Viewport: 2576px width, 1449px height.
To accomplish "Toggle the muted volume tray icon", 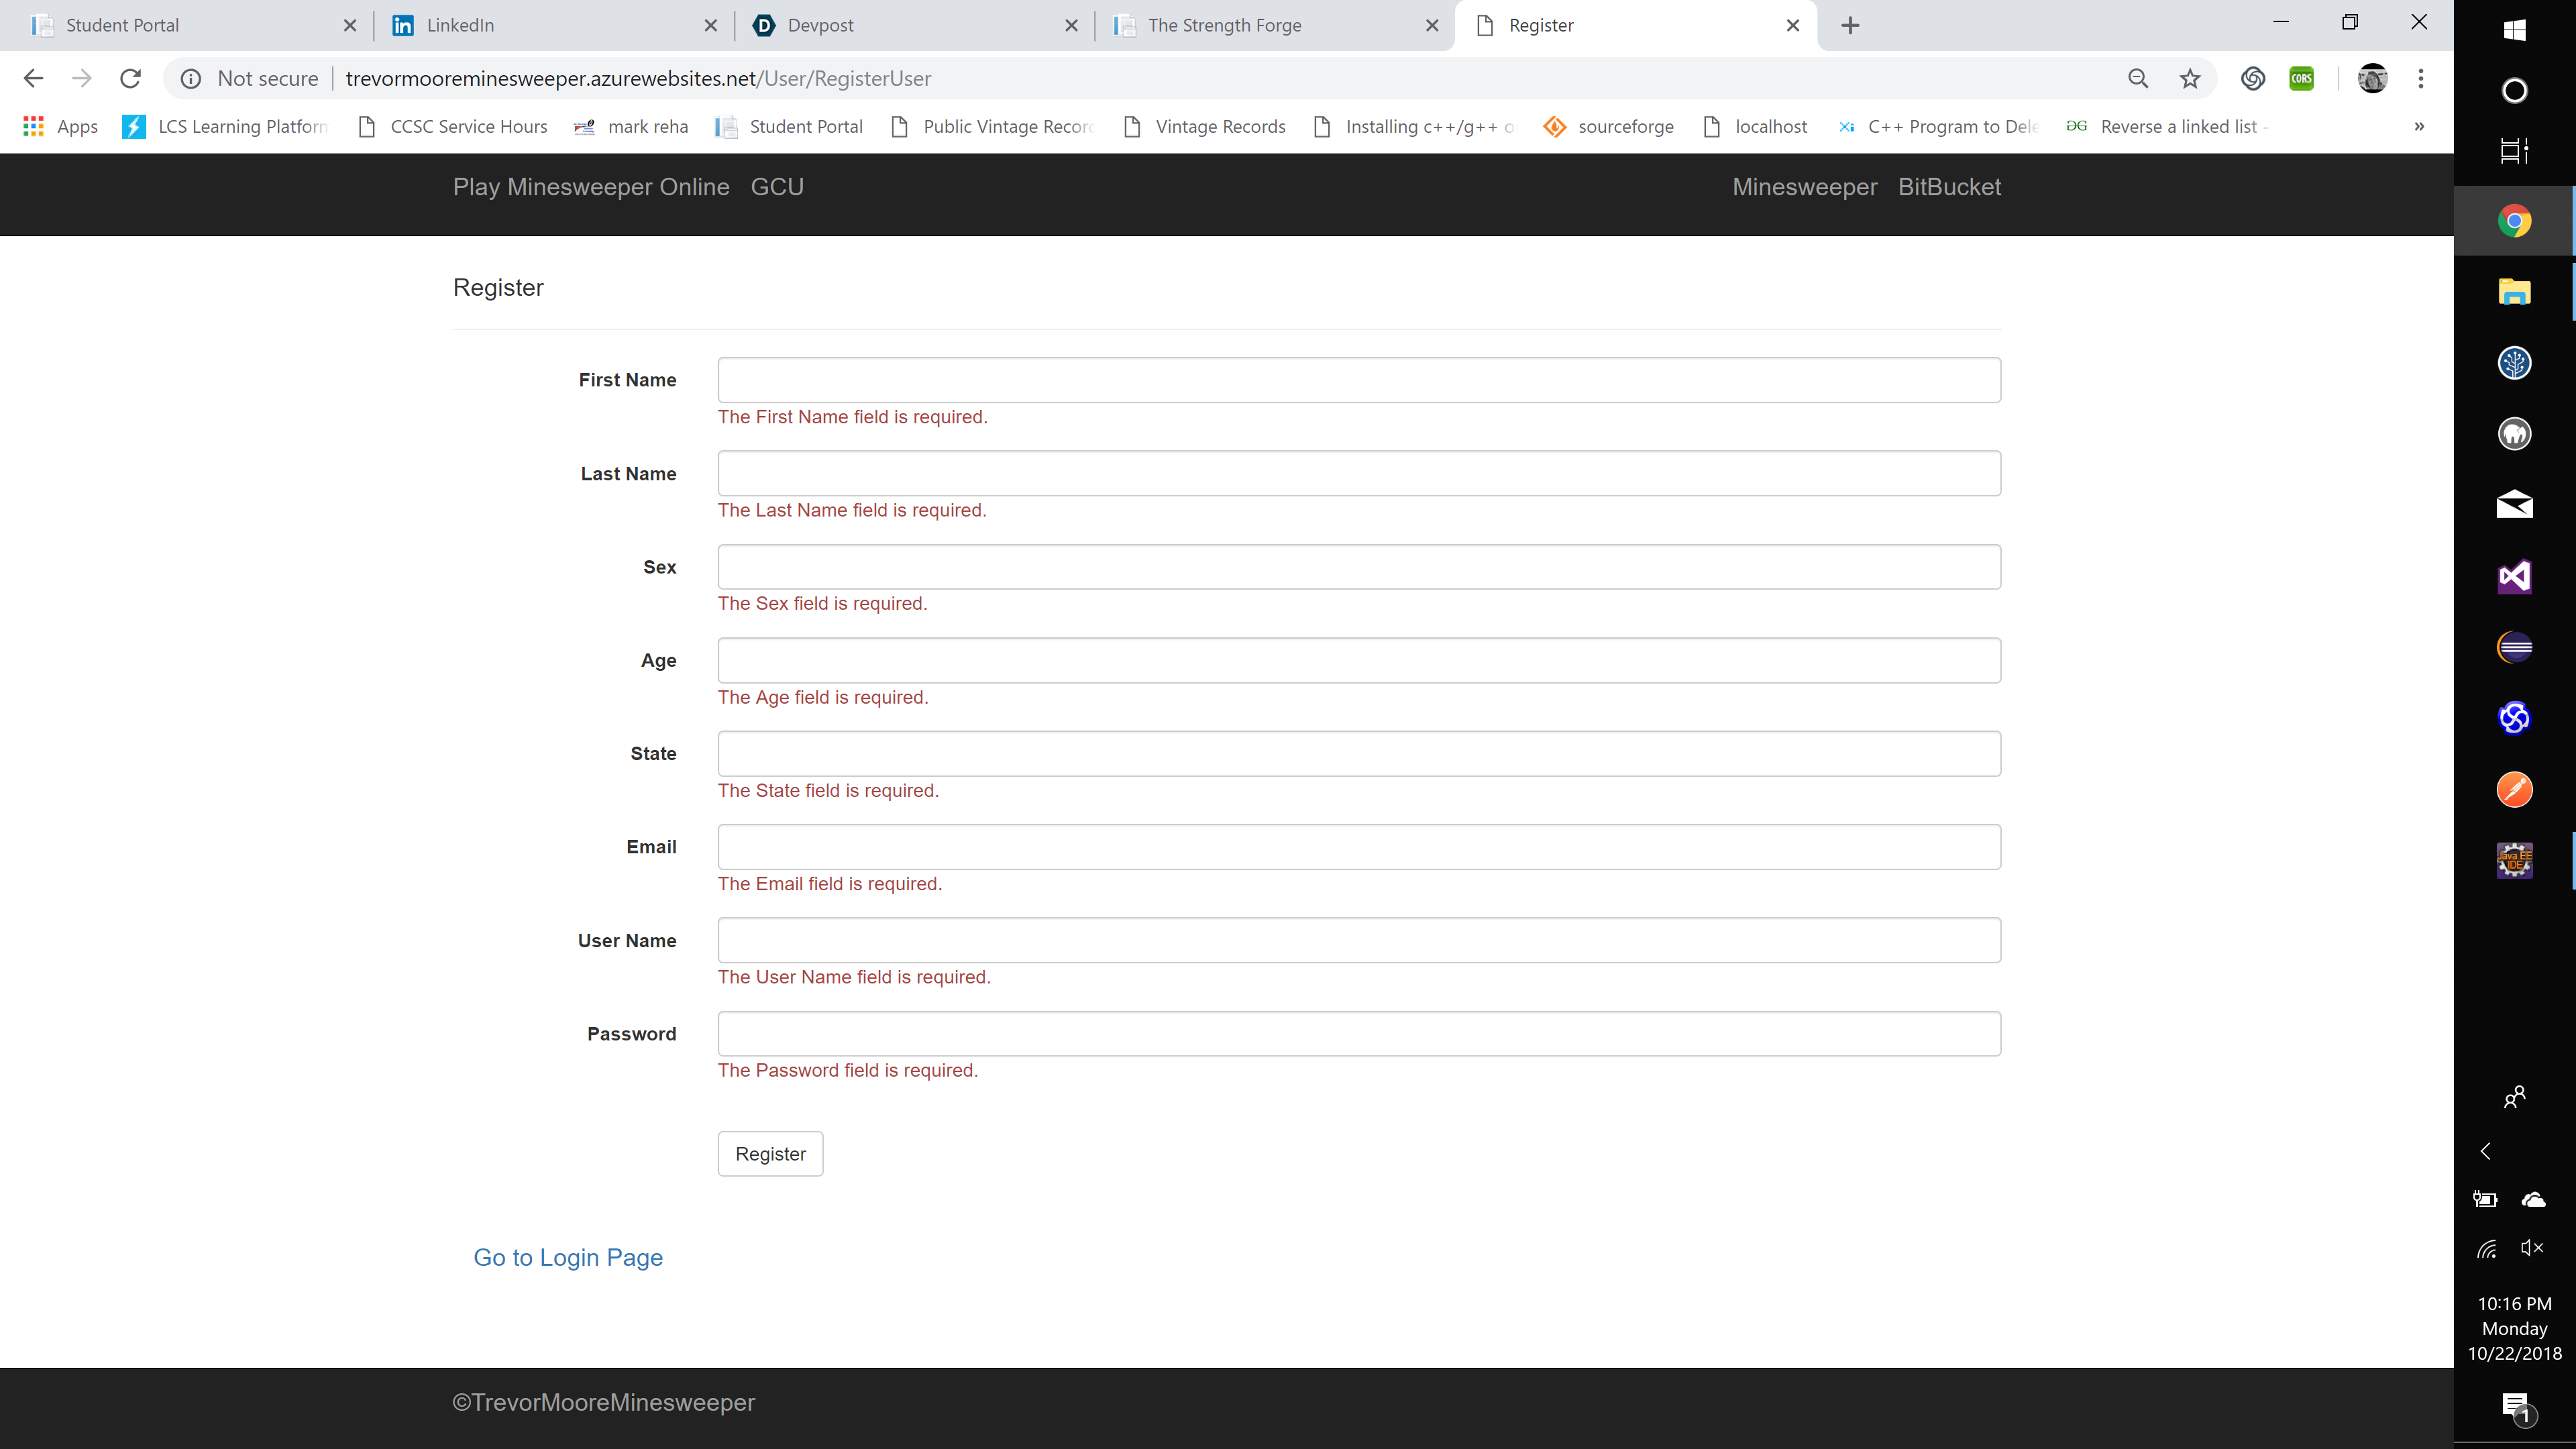I will pyautogui.click(x=2532, y=1247).
